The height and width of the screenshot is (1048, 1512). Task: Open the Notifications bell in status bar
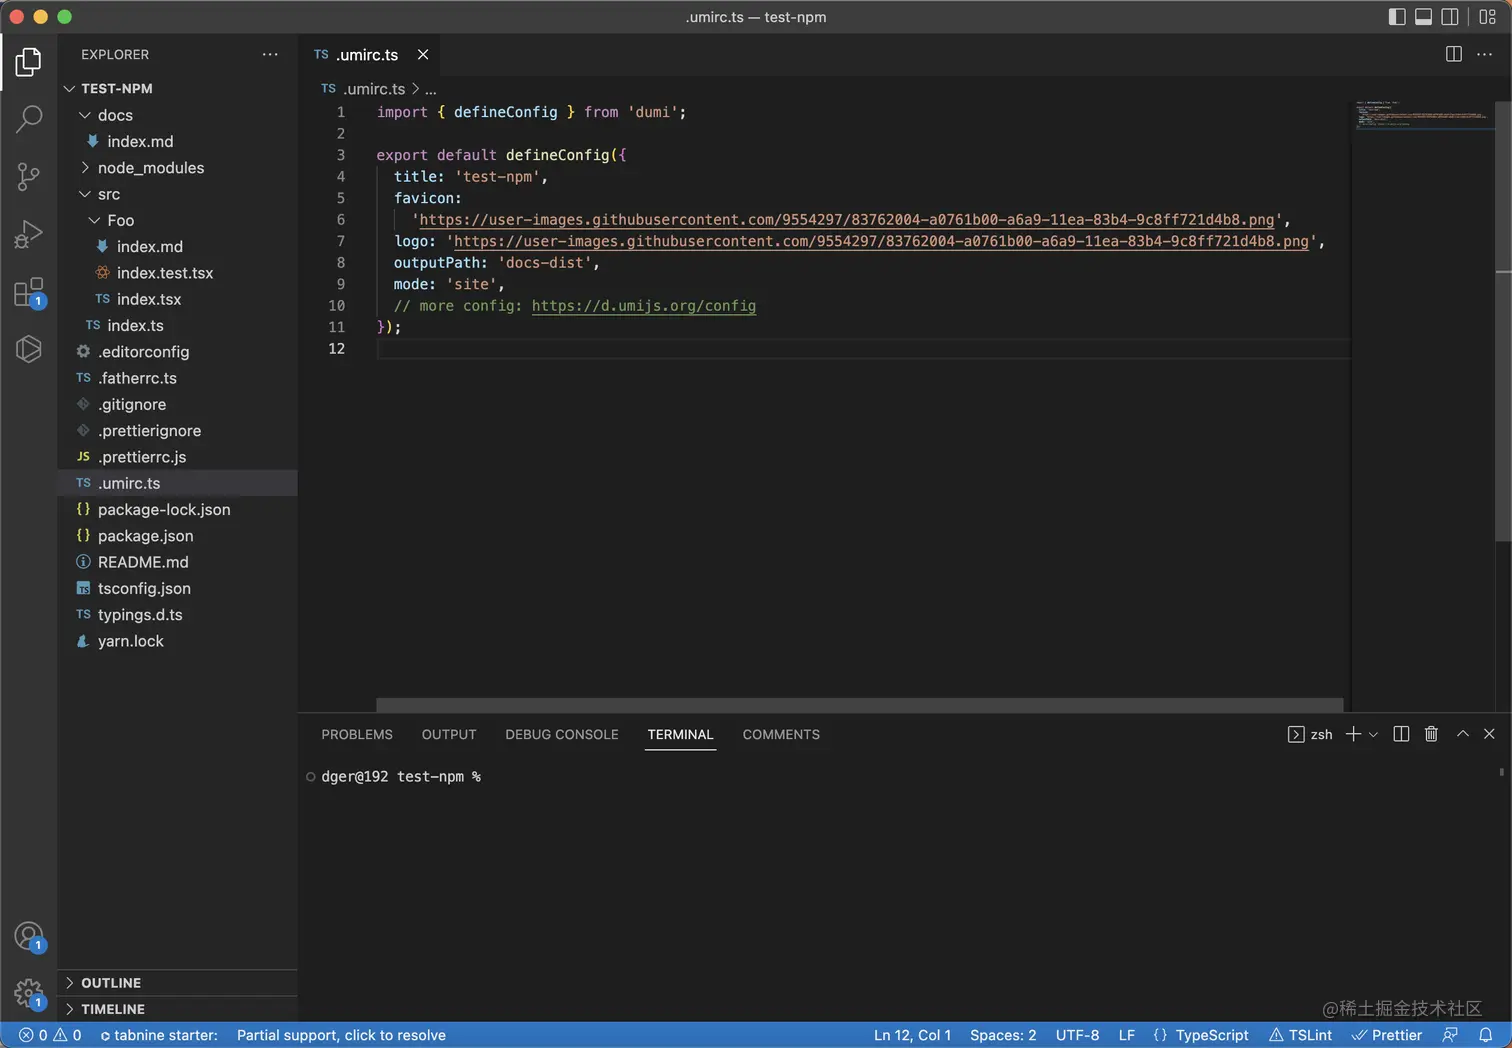[1486, 1035]
